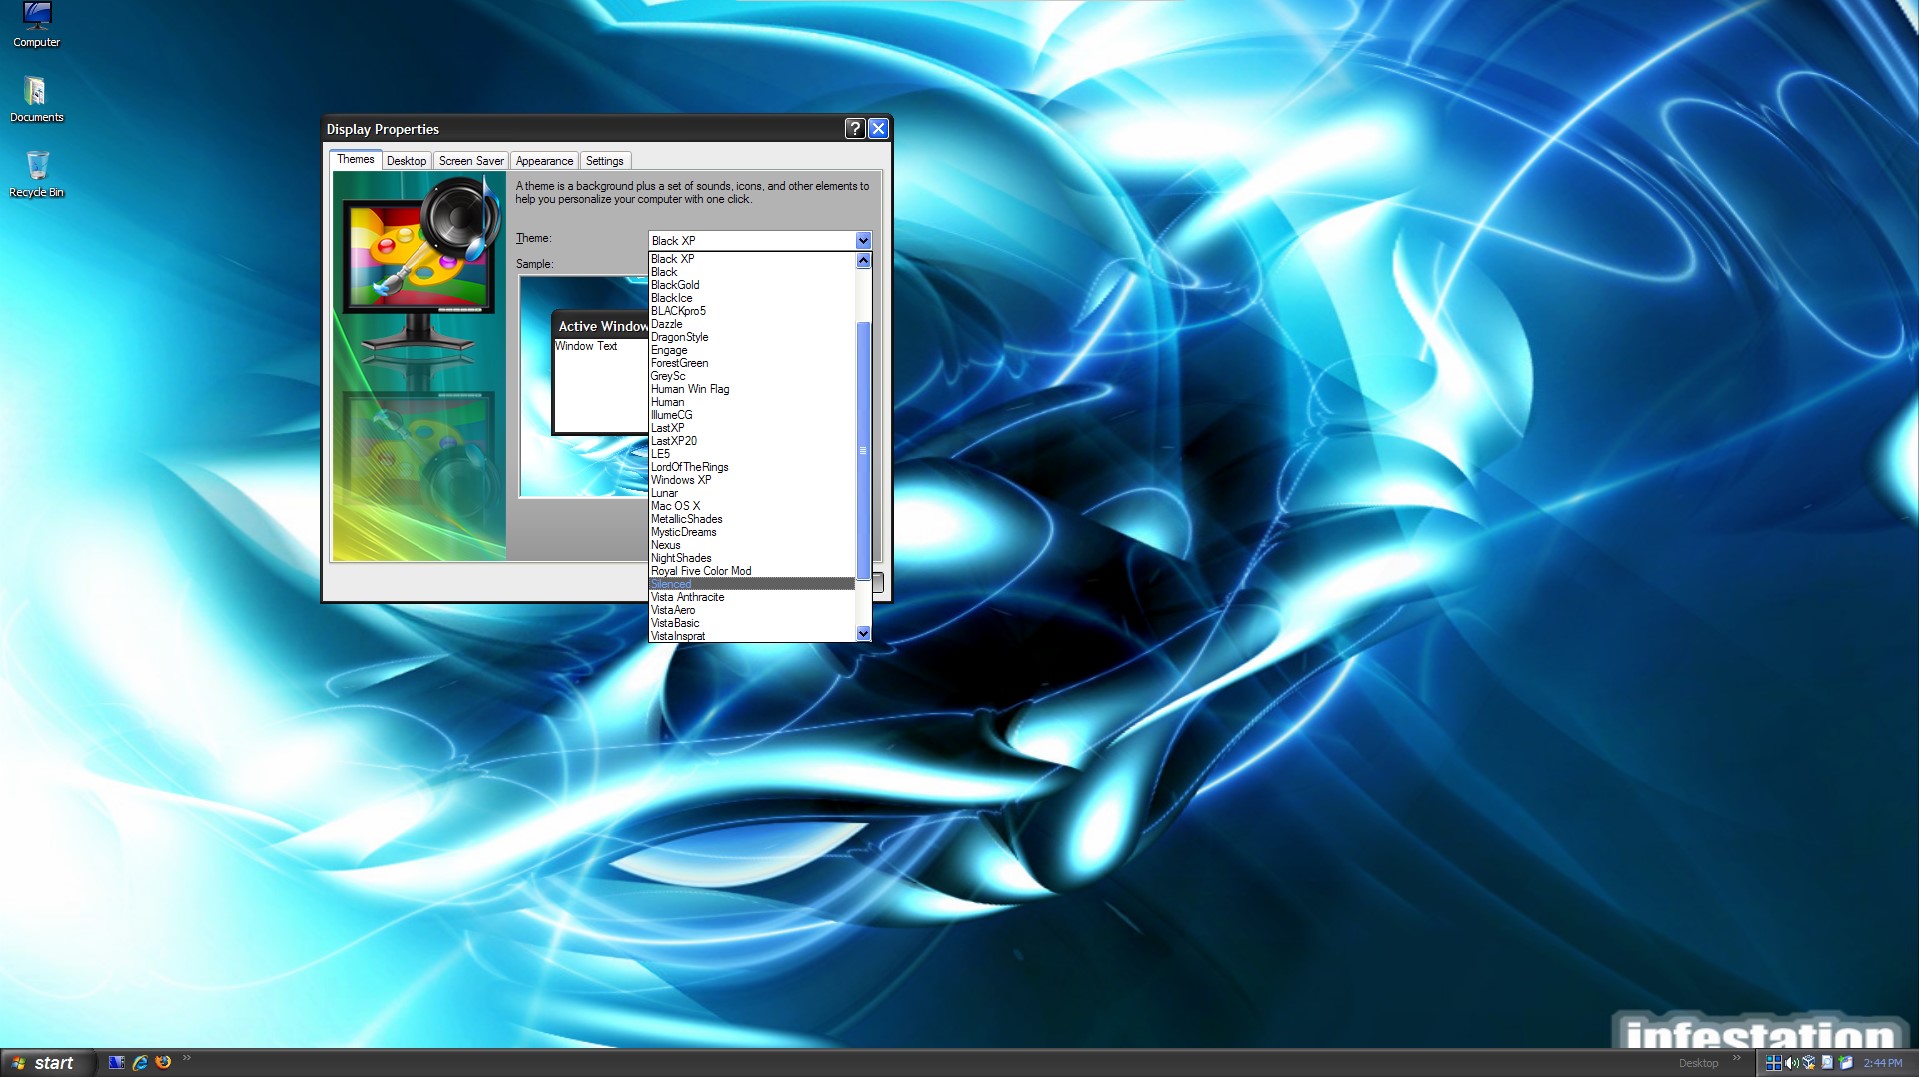Select the VistaAero theme

pos(752,610)
